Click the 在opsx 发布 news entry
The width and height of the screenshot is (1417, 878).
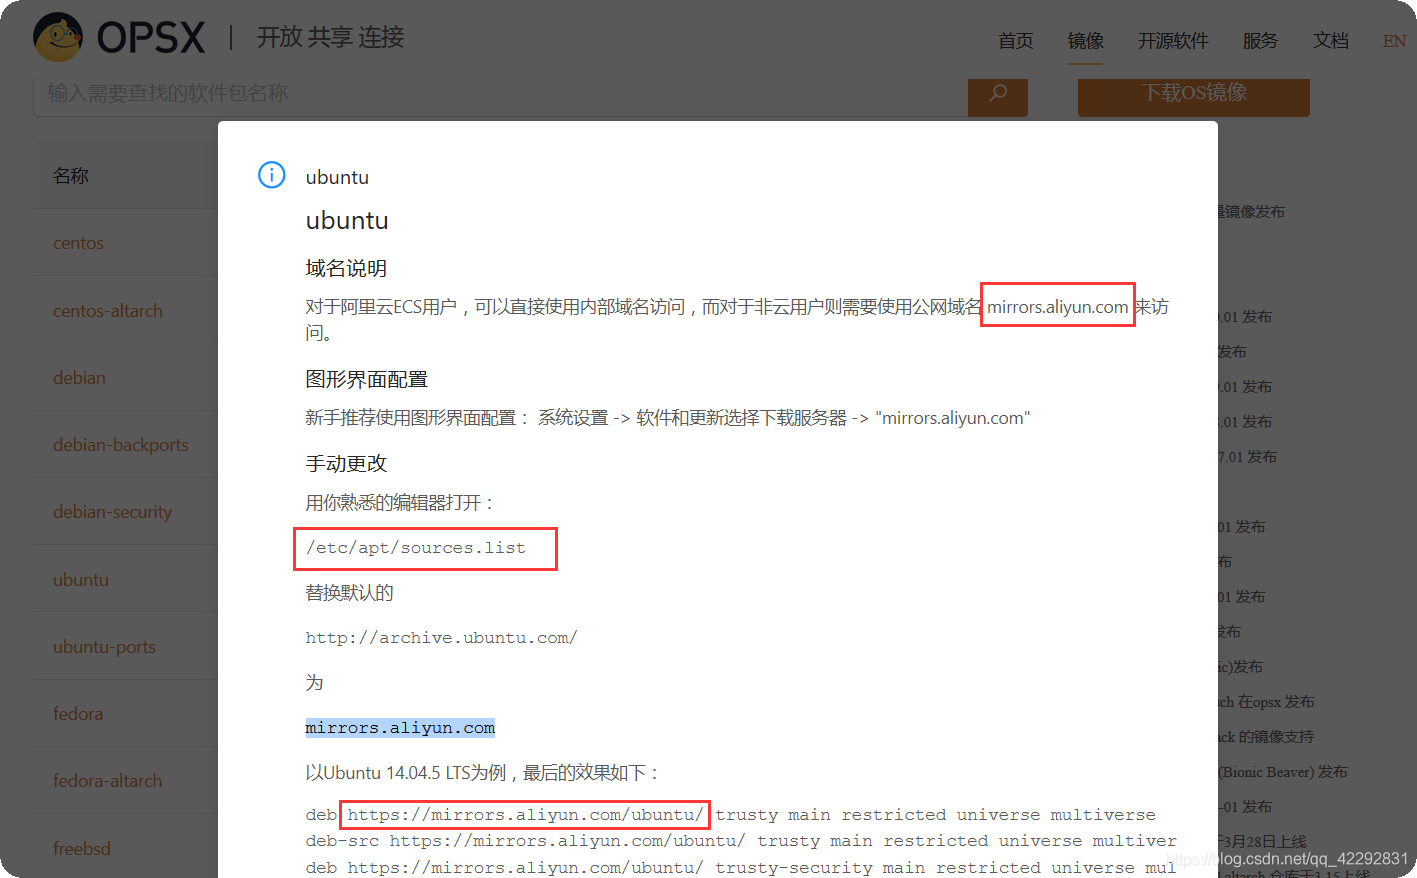[1266, 702]
